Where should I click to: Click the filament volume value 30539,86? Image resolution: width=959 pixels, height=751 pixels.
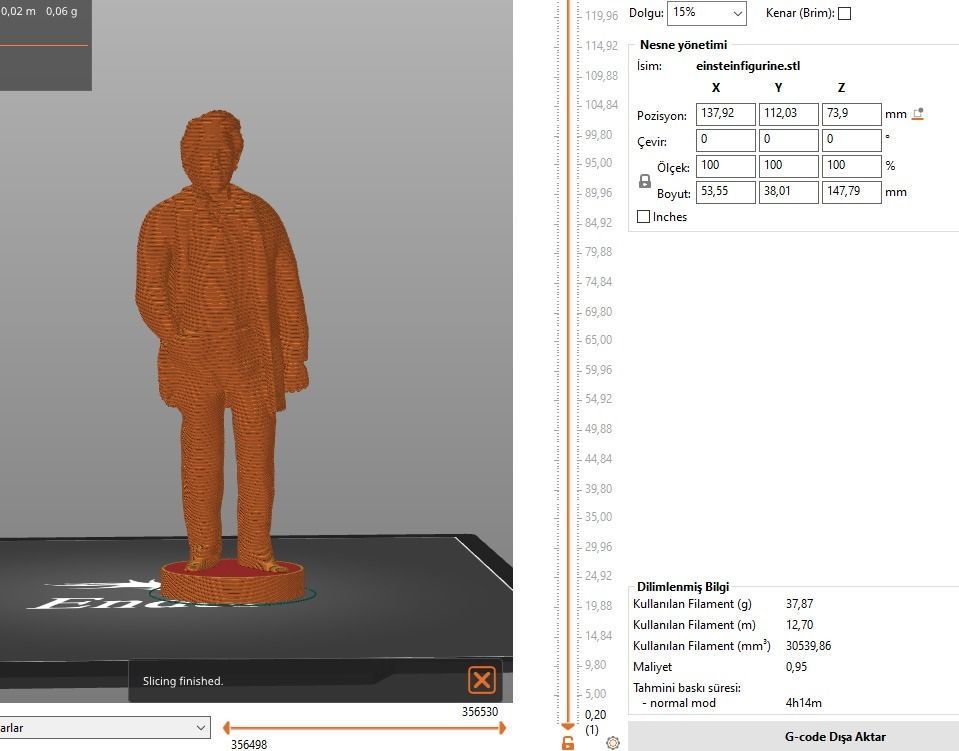pos(809,645)
